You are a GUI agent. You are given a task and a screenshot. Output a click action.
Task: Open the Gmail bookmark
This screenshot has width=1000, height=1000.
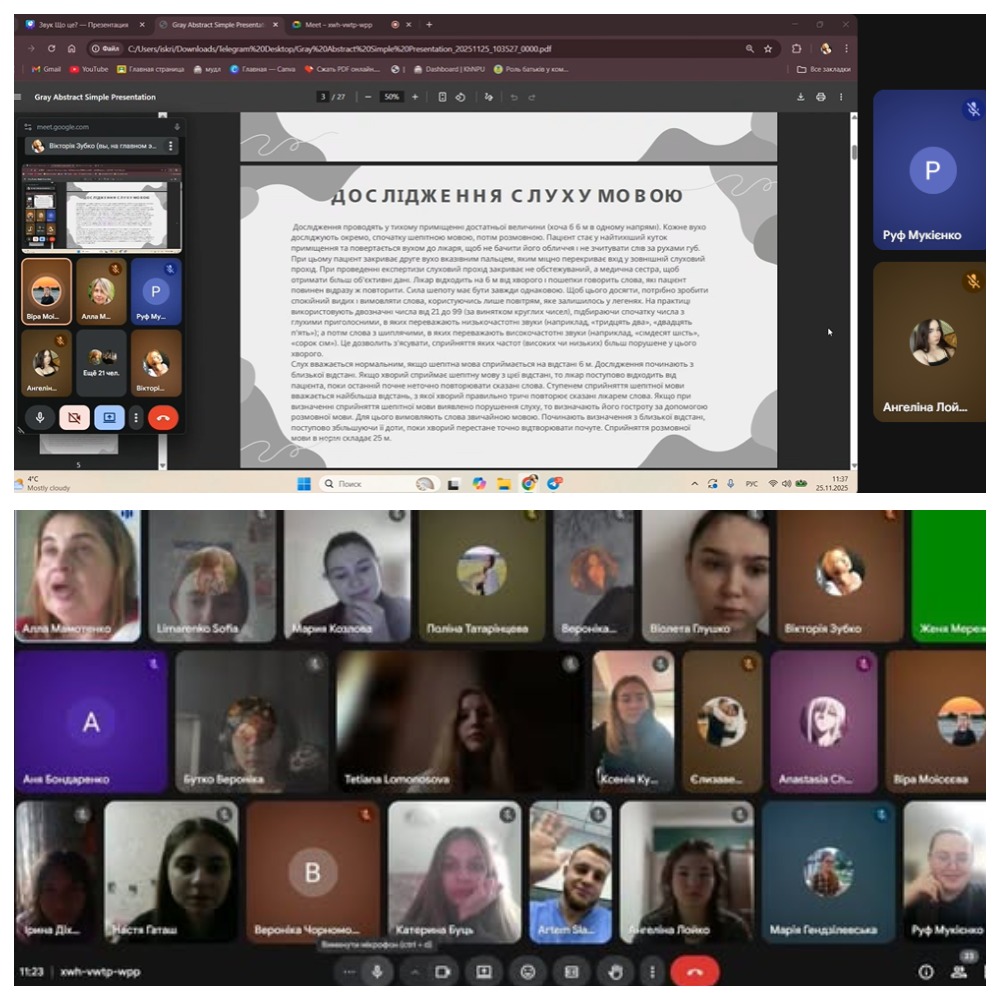[46, 69]
